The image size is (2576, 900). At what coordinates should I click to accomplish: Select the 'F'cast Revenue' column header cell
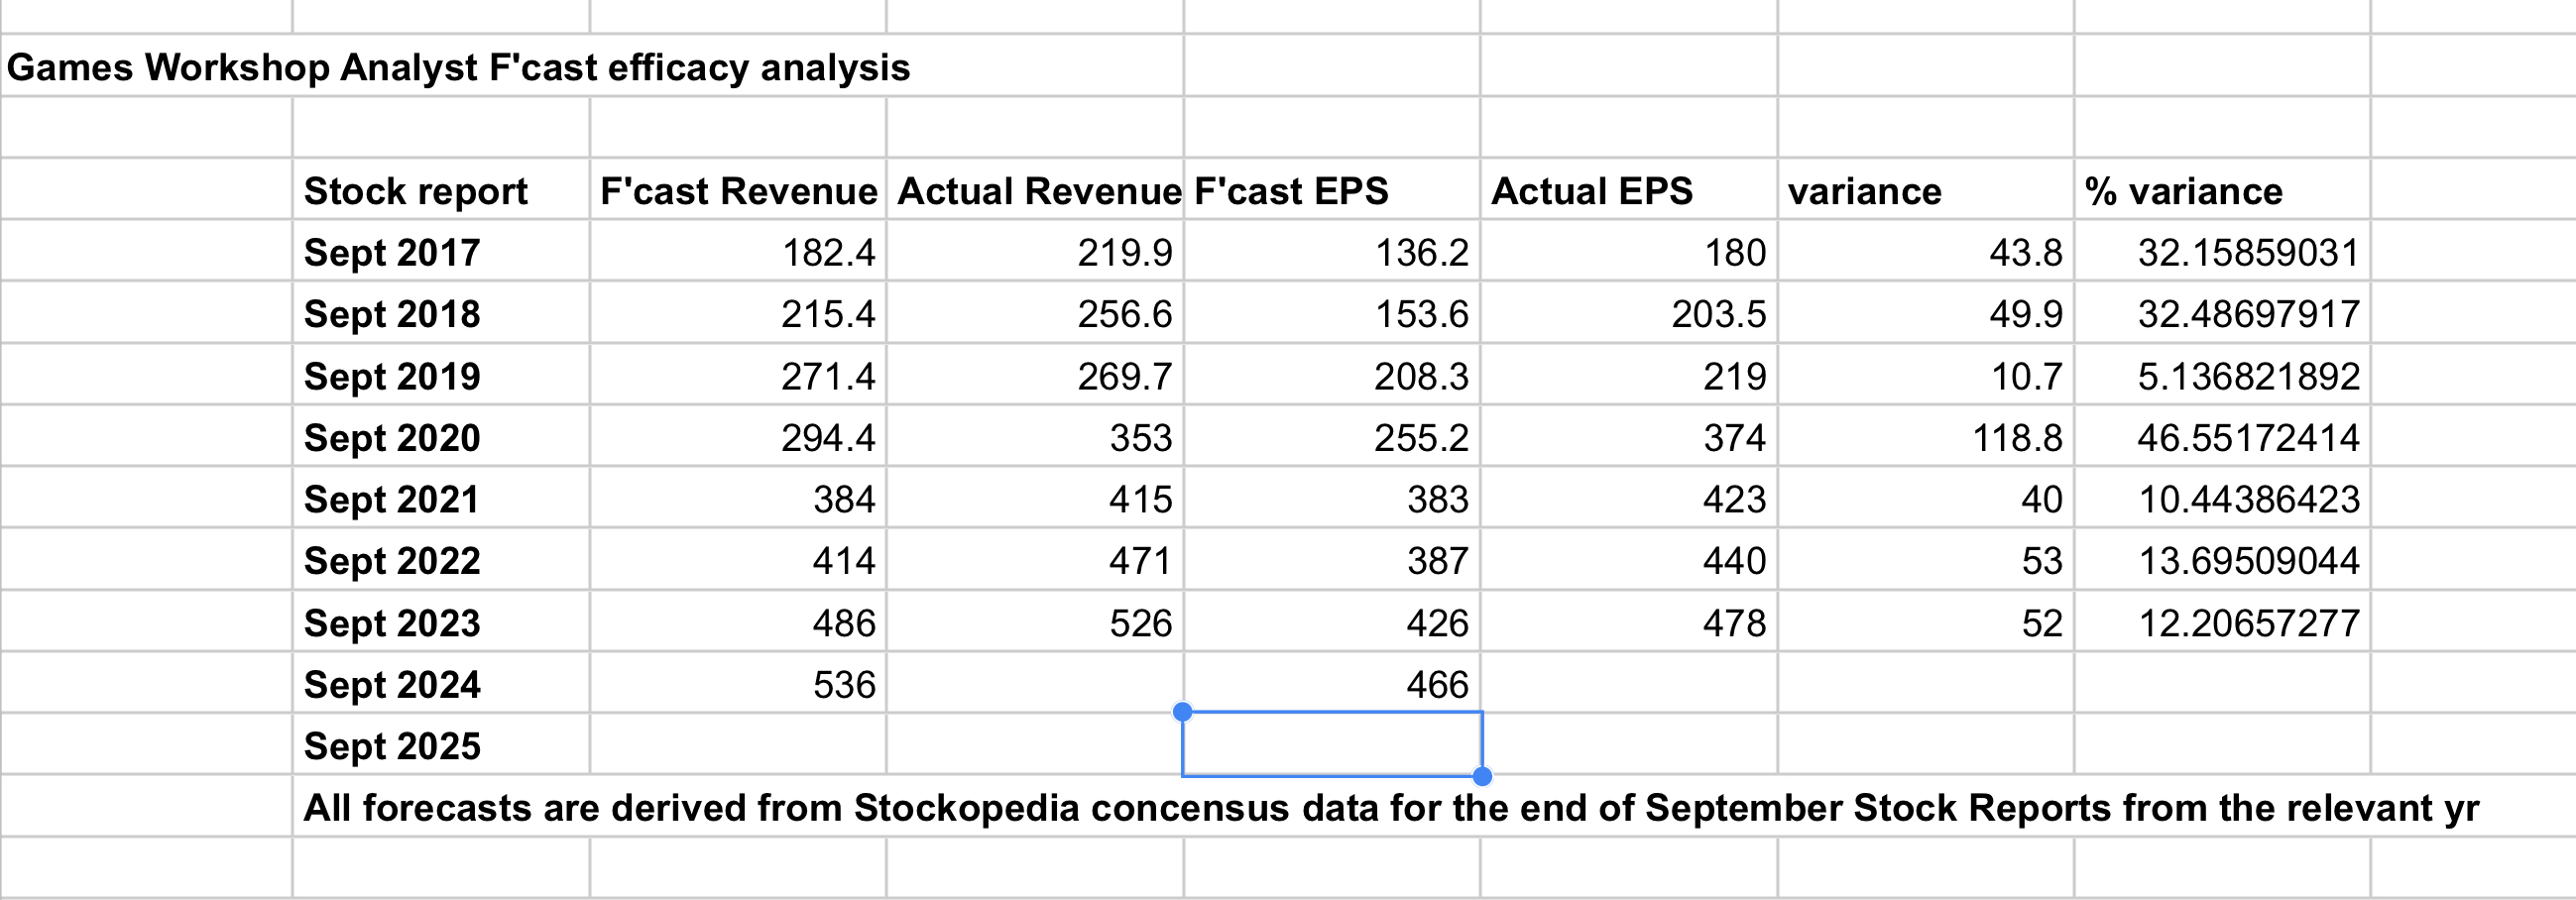point(738,189)
